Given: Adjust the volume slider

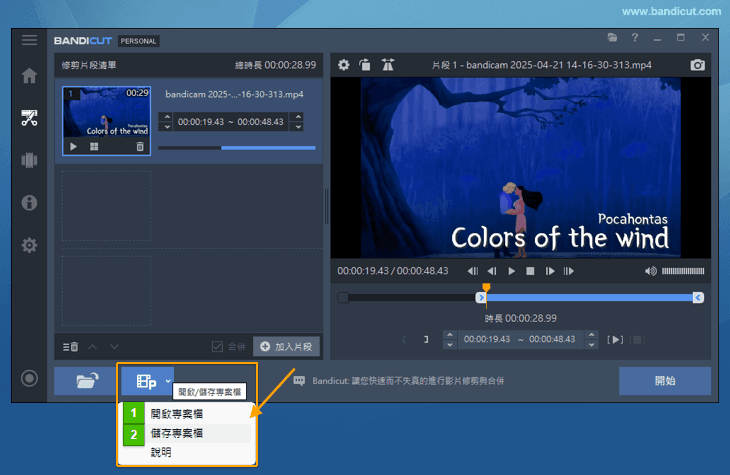Looking at the screenshot, I should (x=683, y=271).
